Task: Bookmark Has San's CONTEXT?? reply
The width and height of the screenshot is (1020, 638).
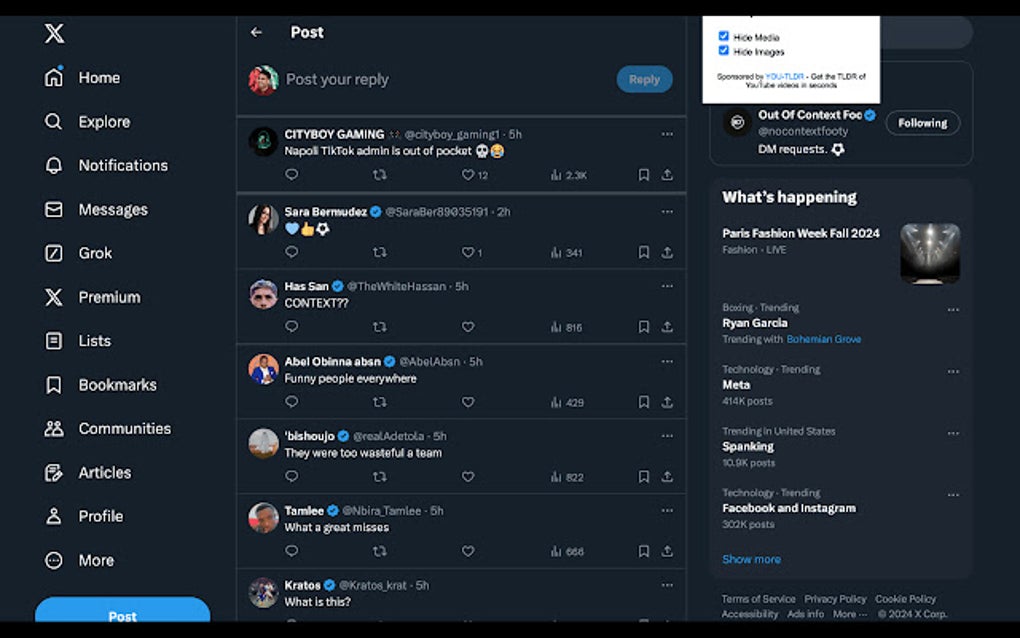Action: point(643,326)
